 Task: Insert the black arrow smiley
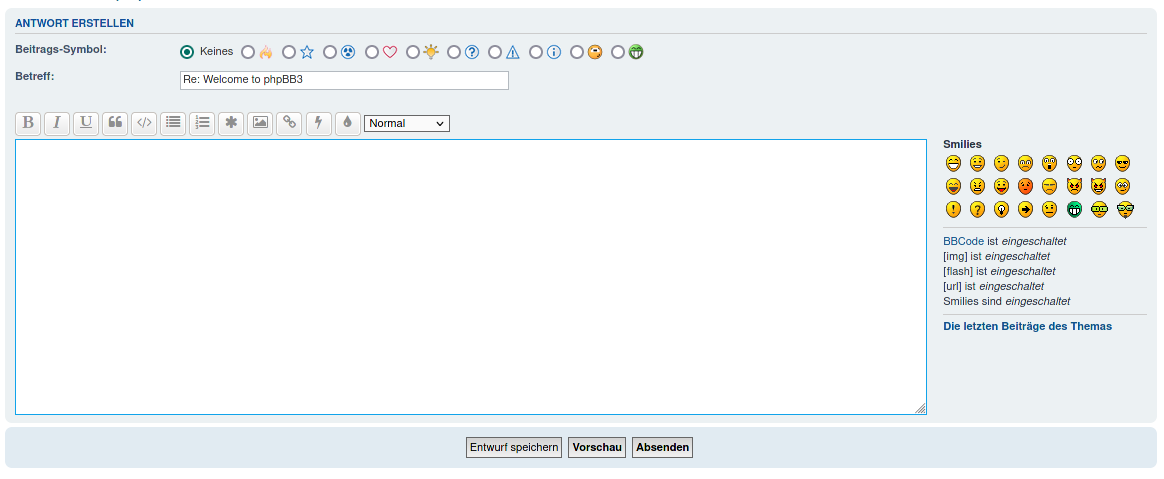click(1025, 209)
